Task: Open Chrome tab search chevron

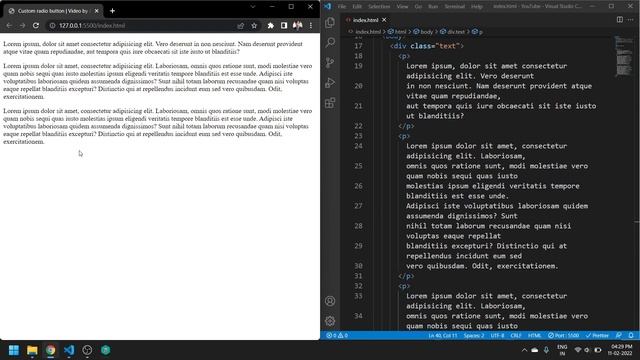Action: tap(253, 7)
